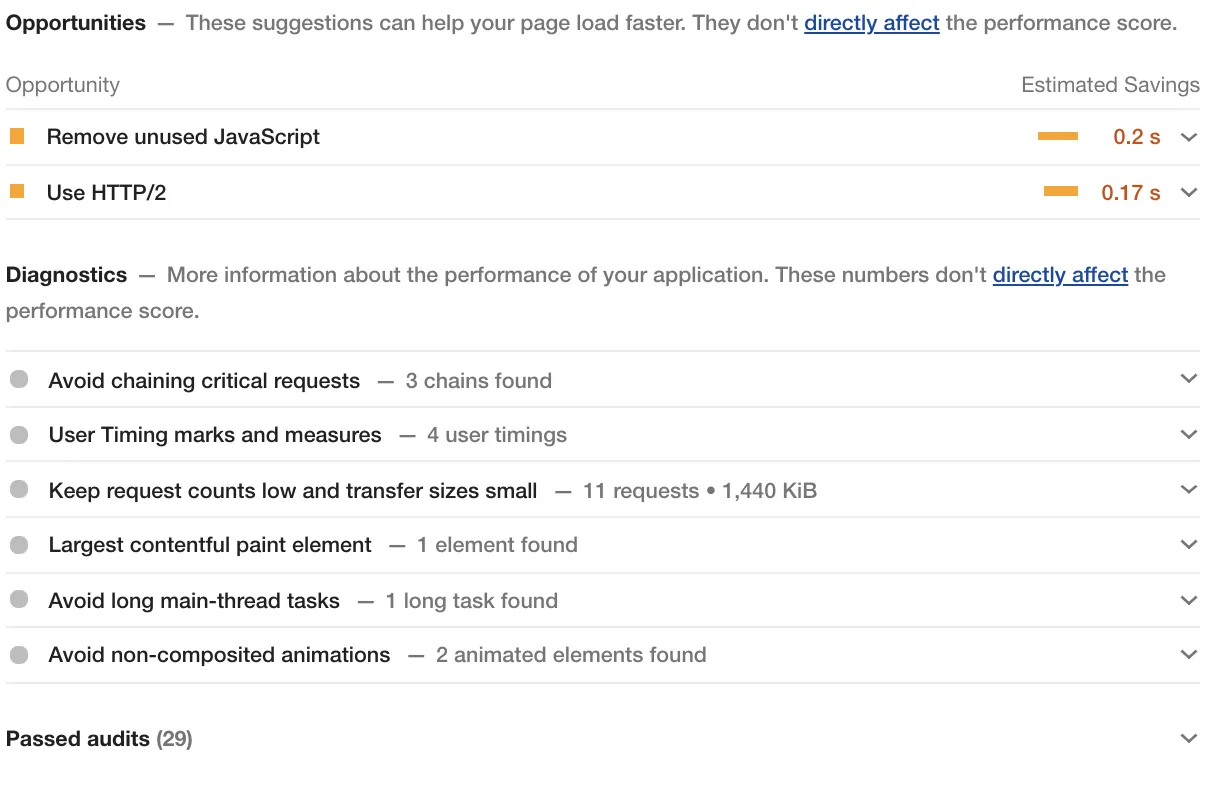The image size is (1220, 790).
Task: Click orange square icon beside Use HTTP/2
Action: pyautogui.click(x=17, y=191)
